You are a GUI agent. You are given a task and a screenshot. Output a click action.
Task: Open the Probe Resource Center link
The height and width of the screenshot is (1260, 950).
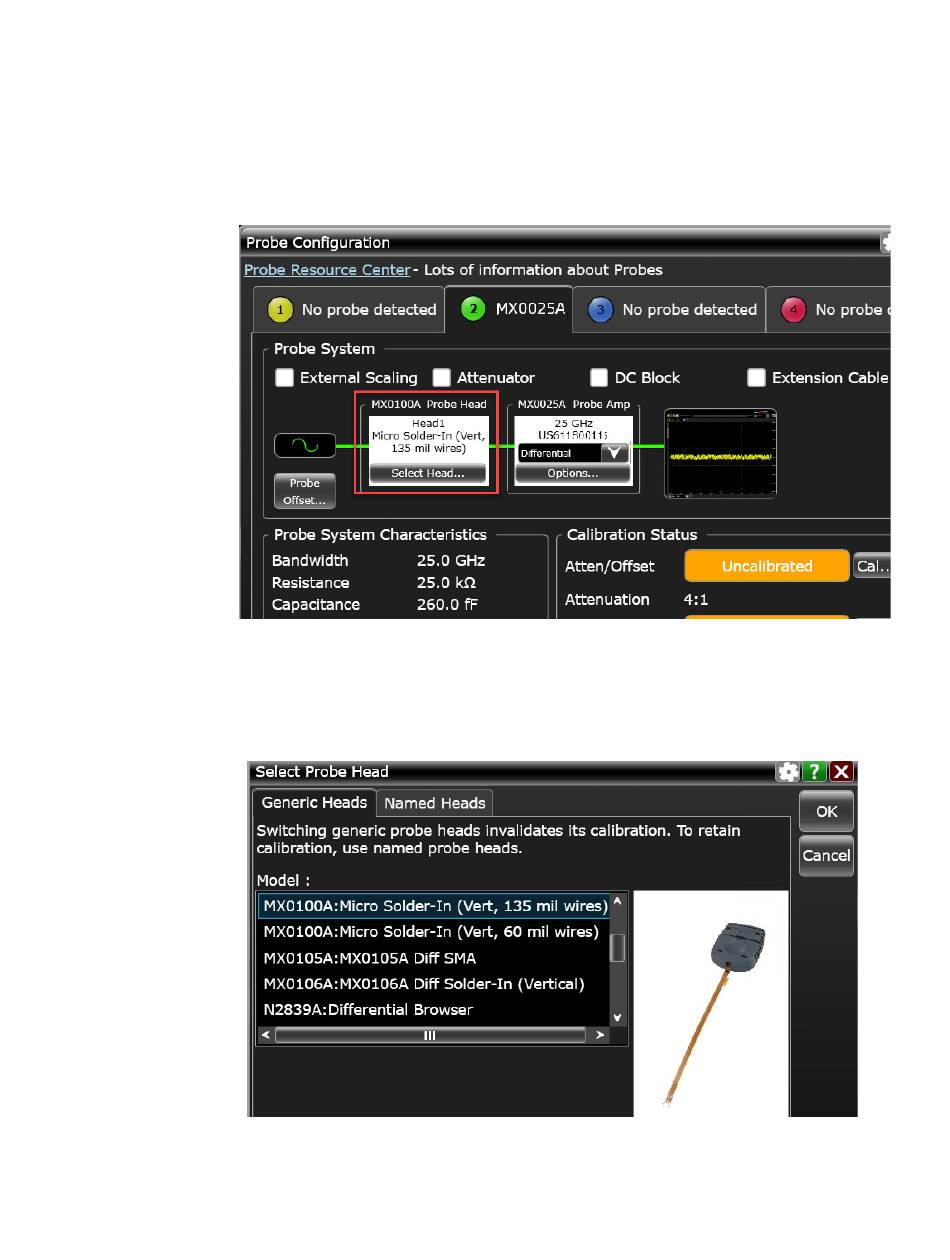(327, 270)
